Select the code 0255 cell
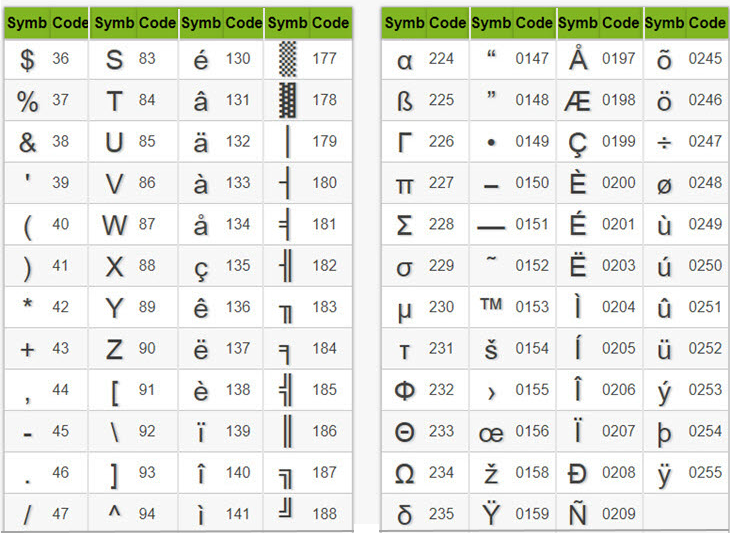The image size is (730, 538). [705, 473]
